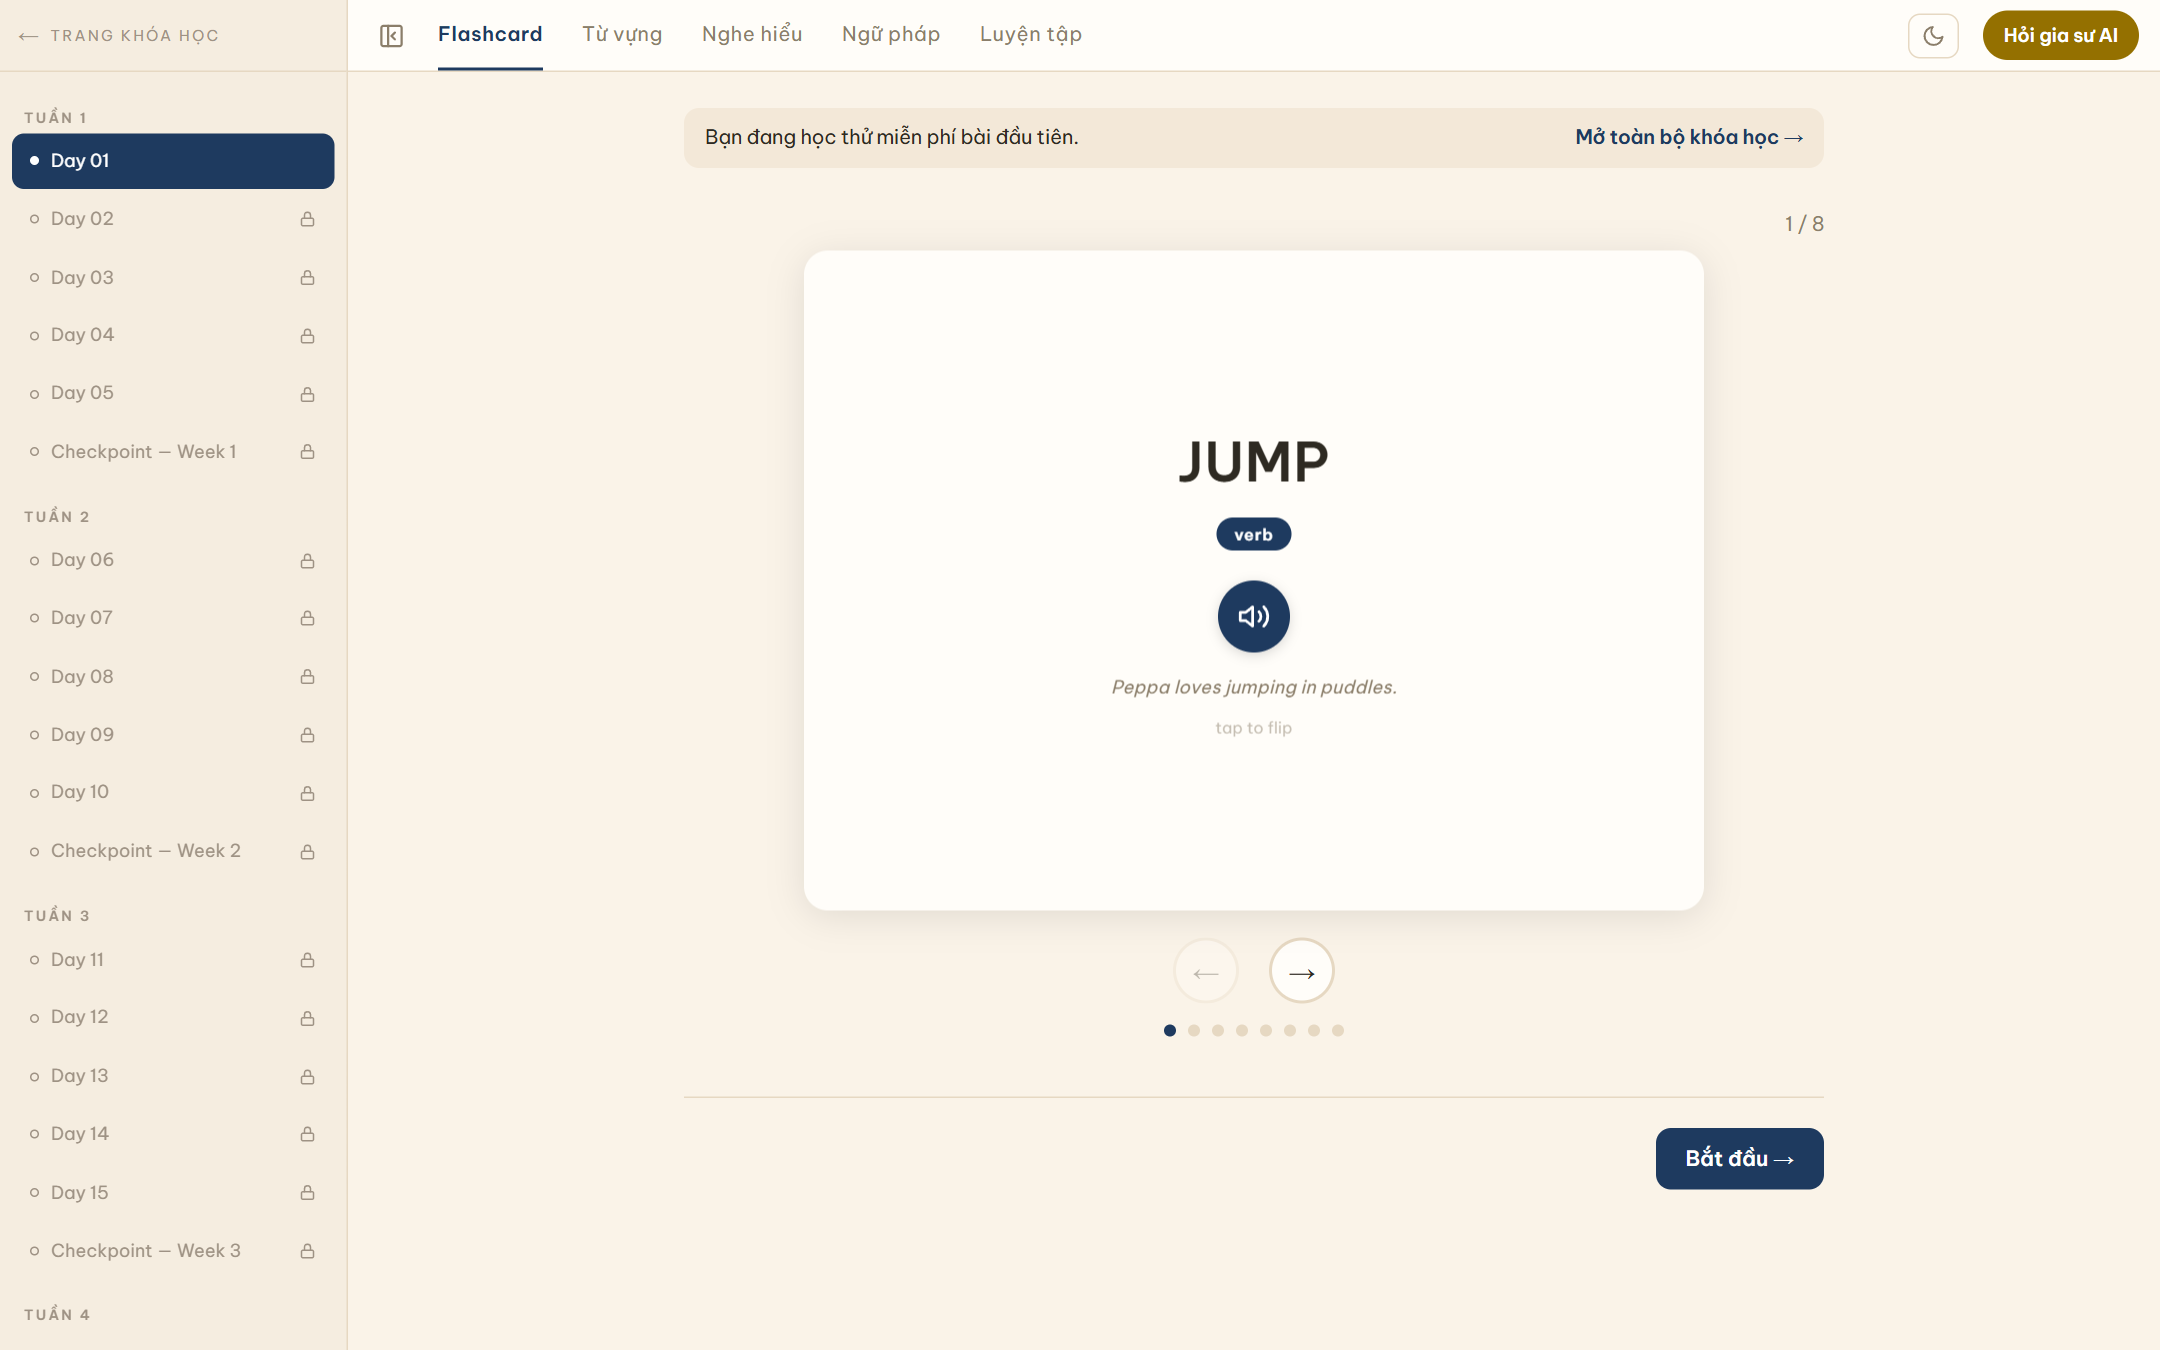Open Mở toàn bộ khóa học link
2160x1350 pixels.
click(x=1689, y=137)
